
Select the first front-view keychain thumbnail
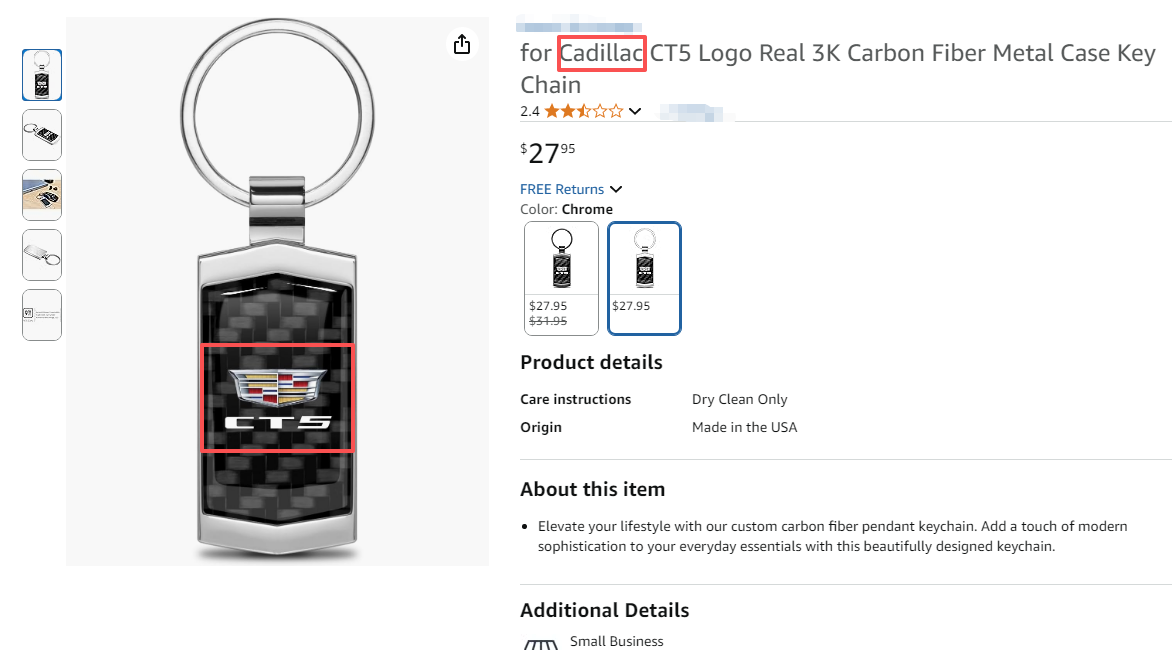click(42, 75)
